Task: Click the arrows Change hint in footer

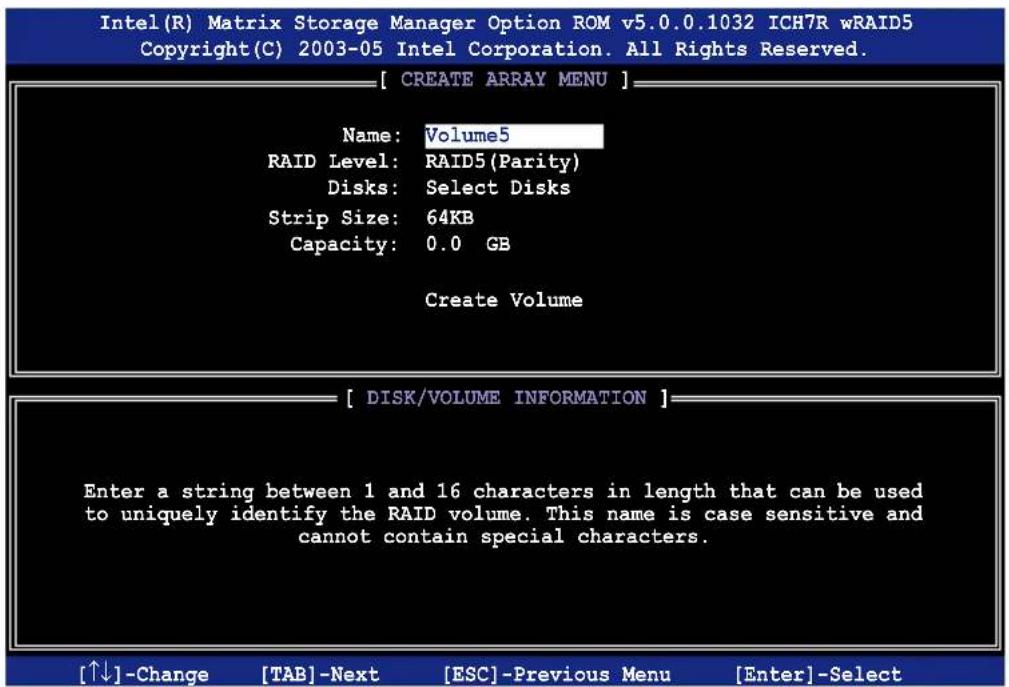Action: click(143, 673)
